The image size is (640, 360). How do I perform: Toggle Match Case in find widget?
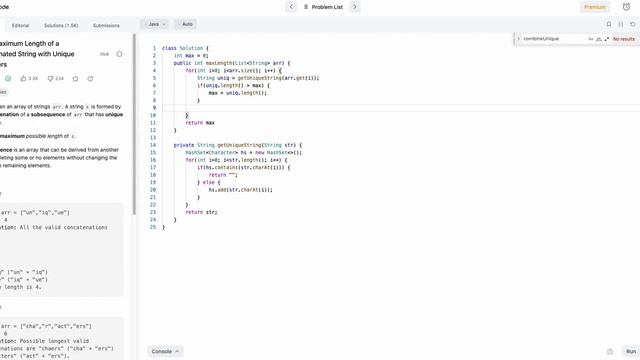(590, 39)
